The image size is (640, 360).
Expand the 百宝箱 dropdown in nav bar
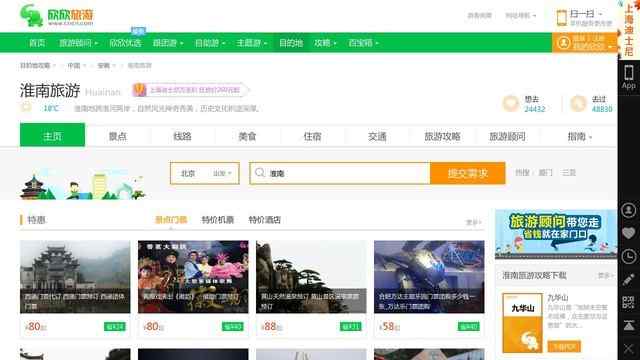pyautogui.click(x=363, y=43)
